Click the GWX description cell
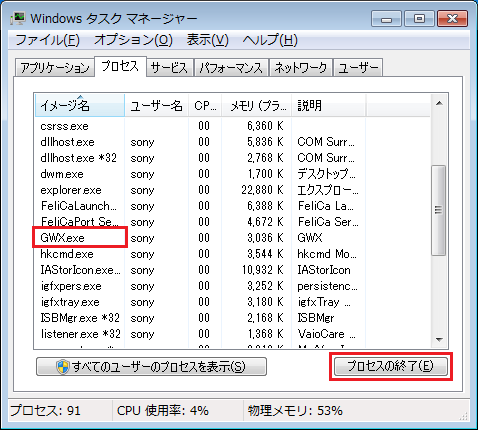 tap(310, 238)
